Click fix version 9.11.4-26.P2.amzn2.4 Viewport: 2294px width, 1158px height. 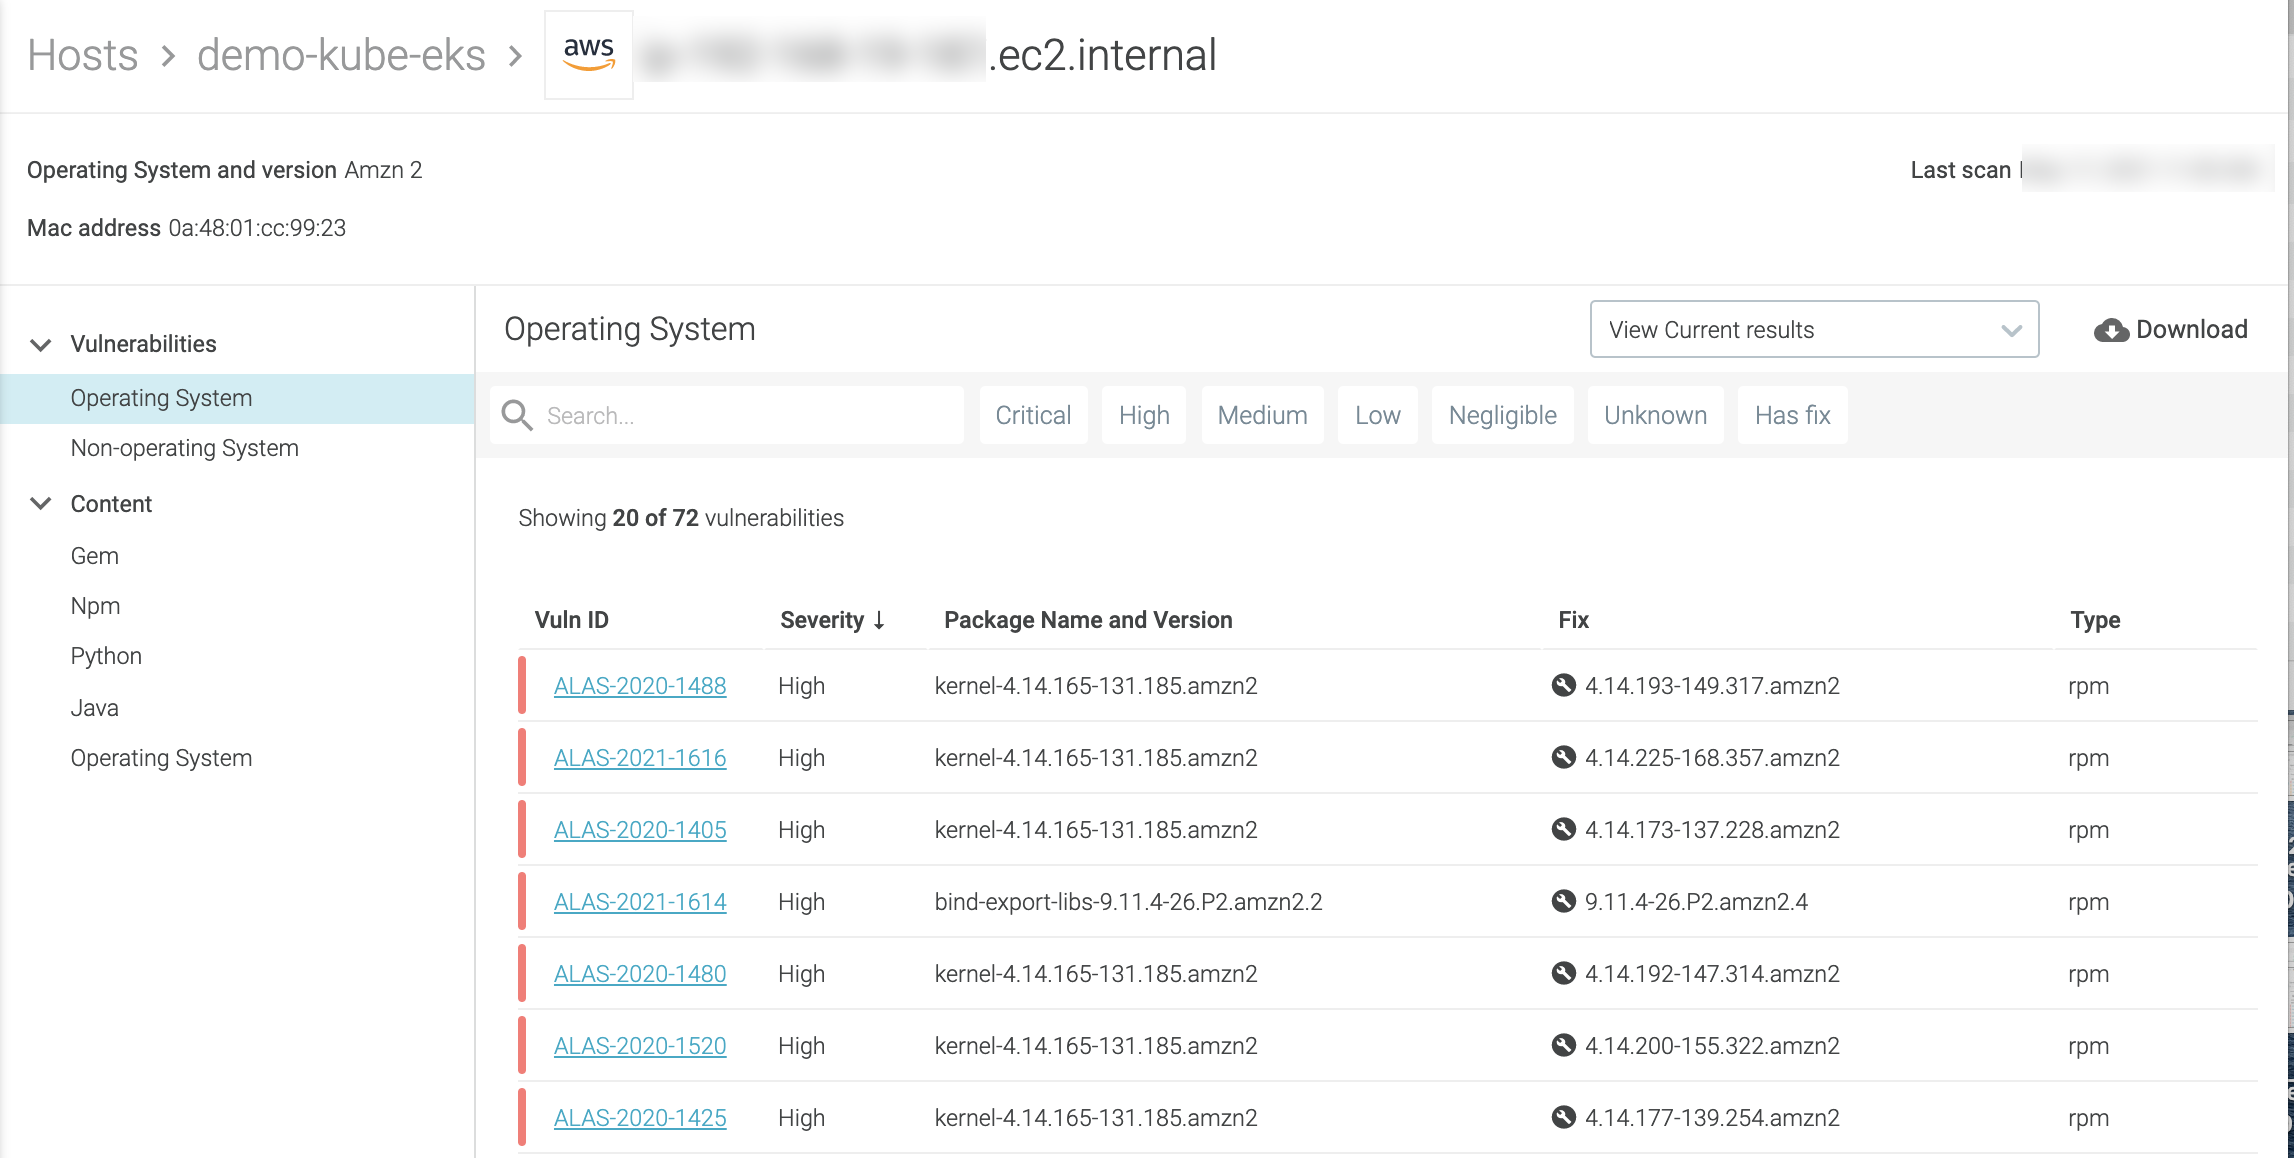point(1696,902)
